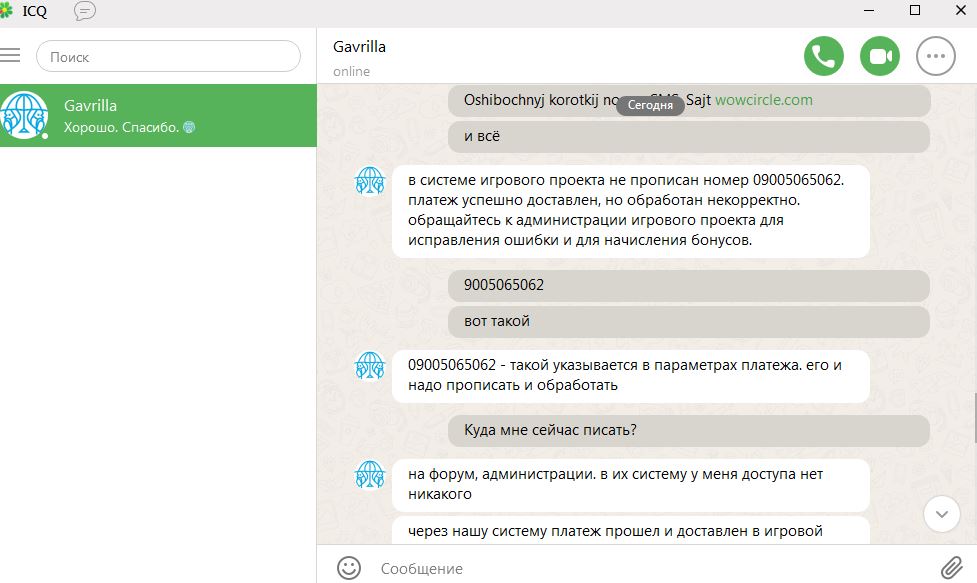Click the speech bubble icon in title bar

pos(86,11)
